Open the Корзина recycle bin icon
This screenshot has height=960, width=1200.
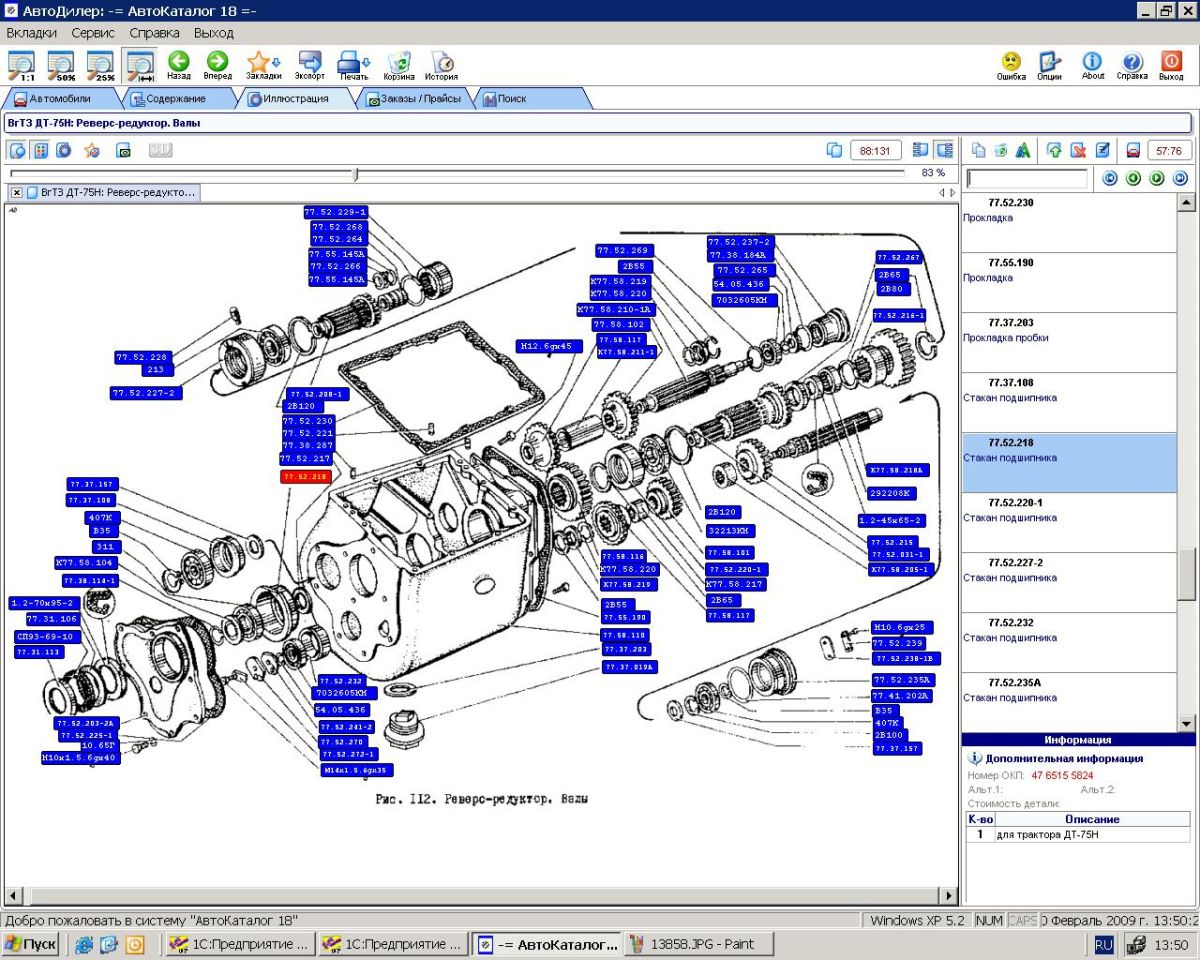tap(399, 62)
